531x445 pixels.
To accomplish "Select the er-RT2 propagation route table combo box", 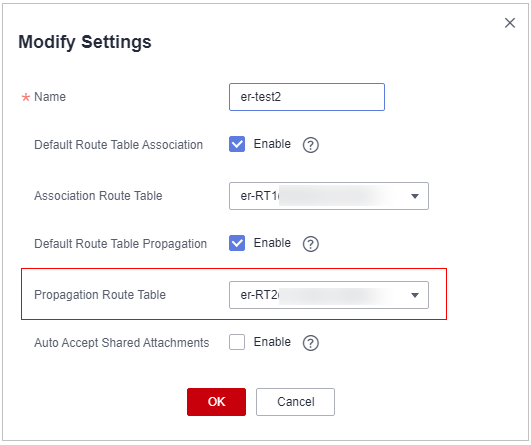I will [x=329, y=295].
